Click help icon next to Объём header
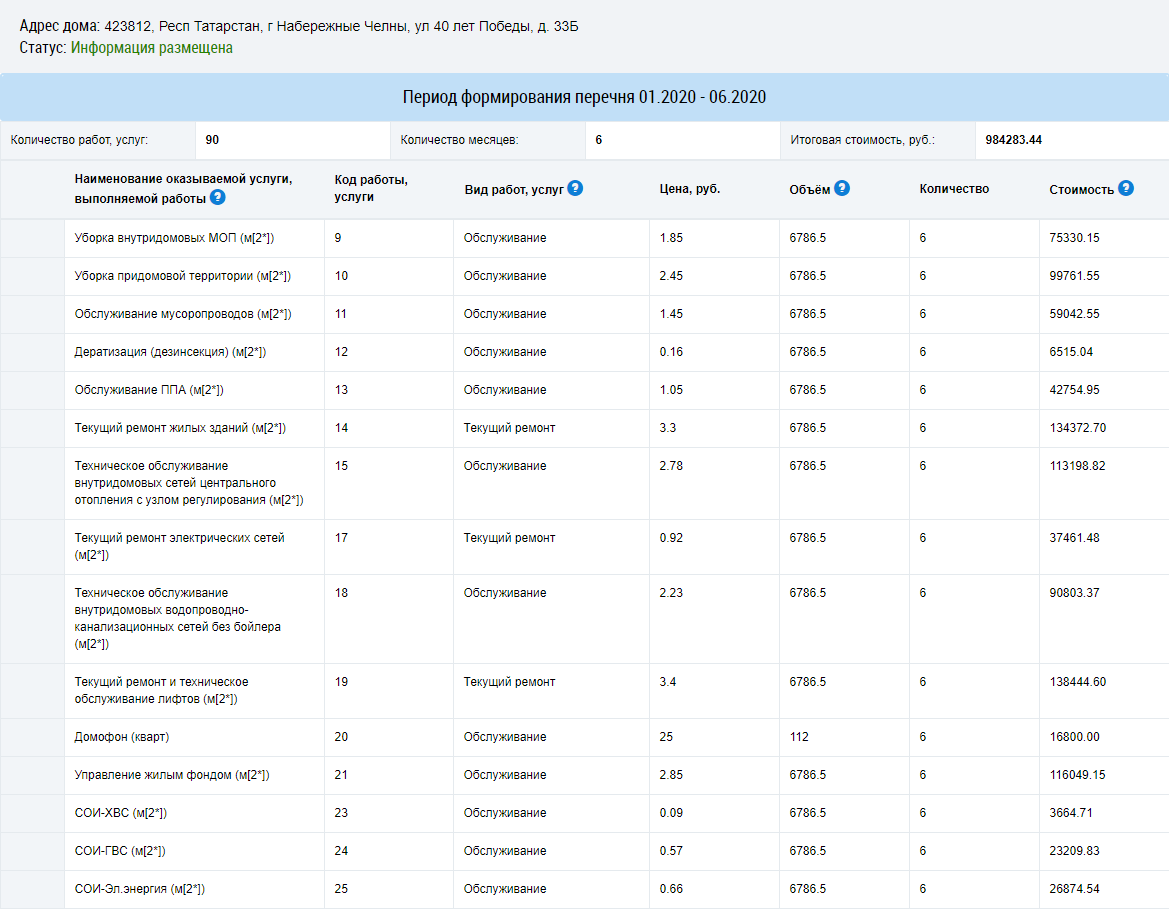 coord(842,189)
